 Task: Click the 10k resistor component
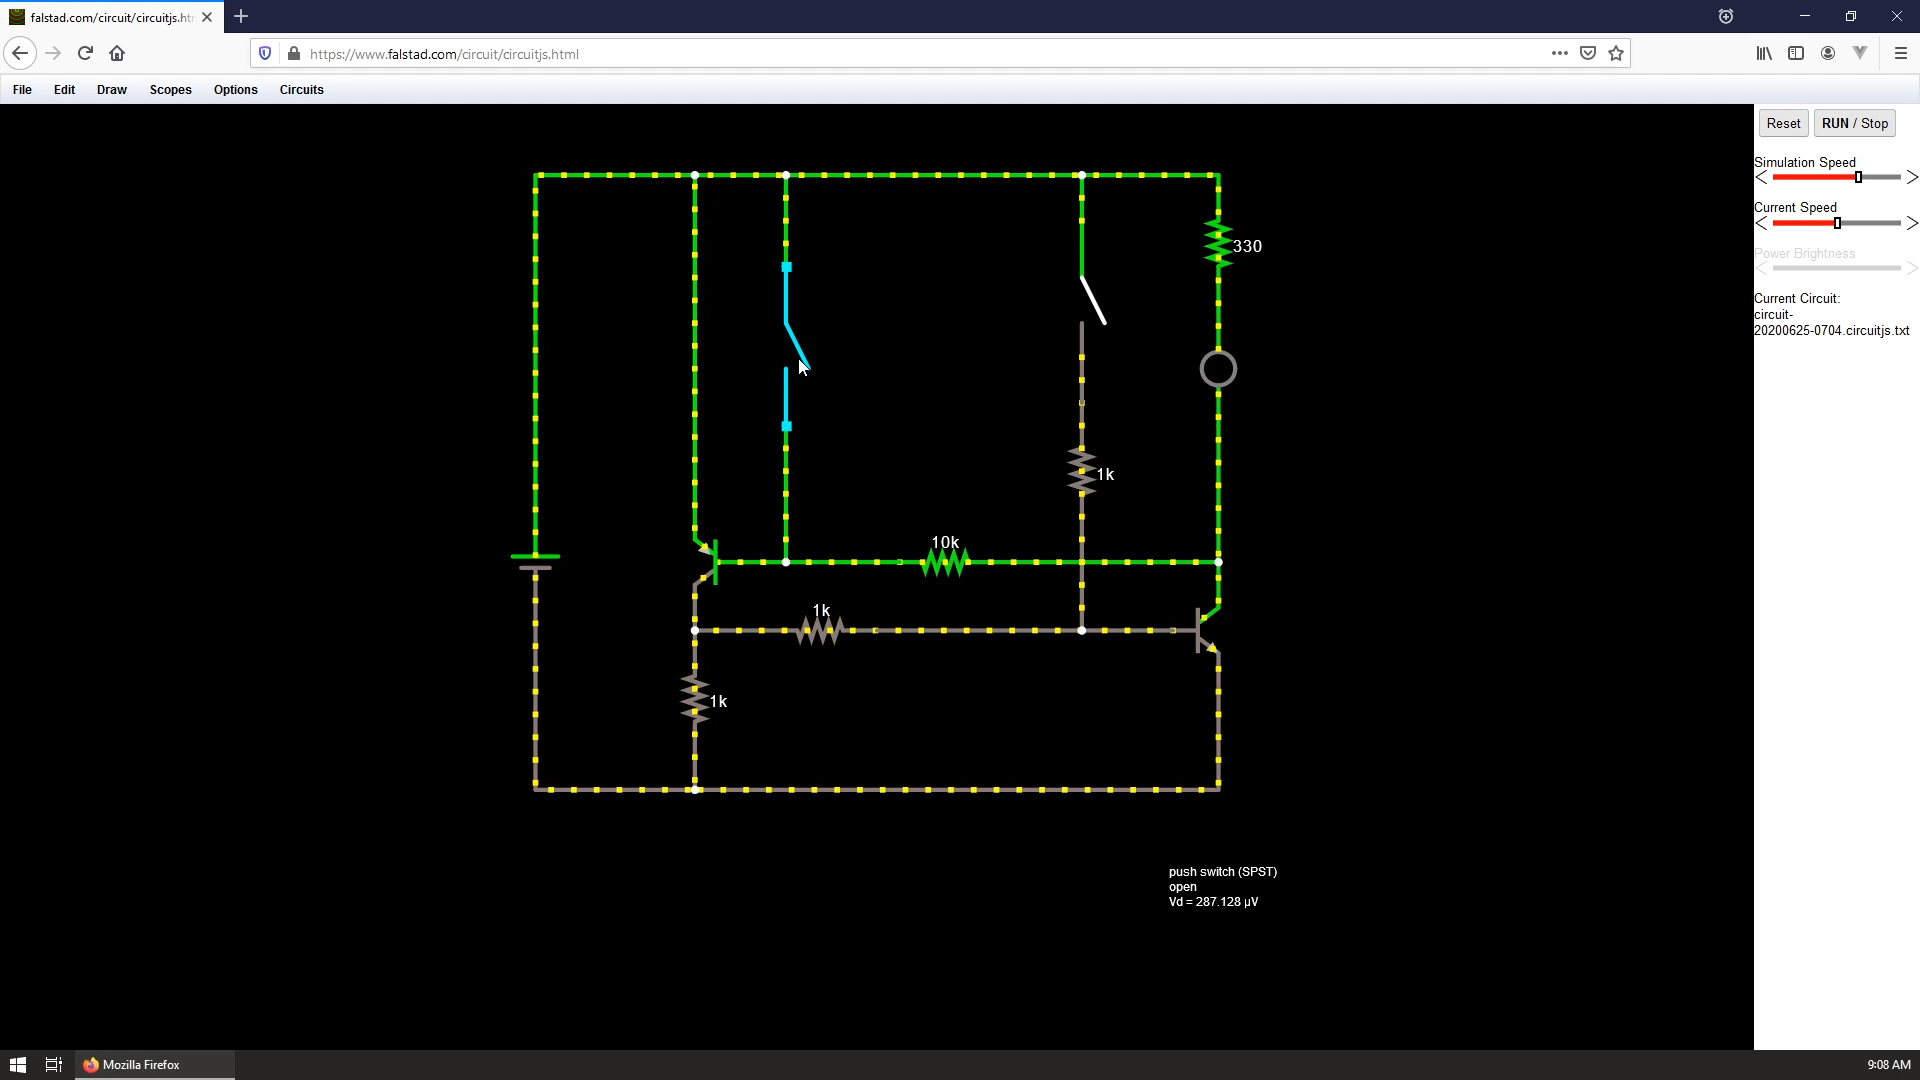pyautogui.click(x=943, y=560)
